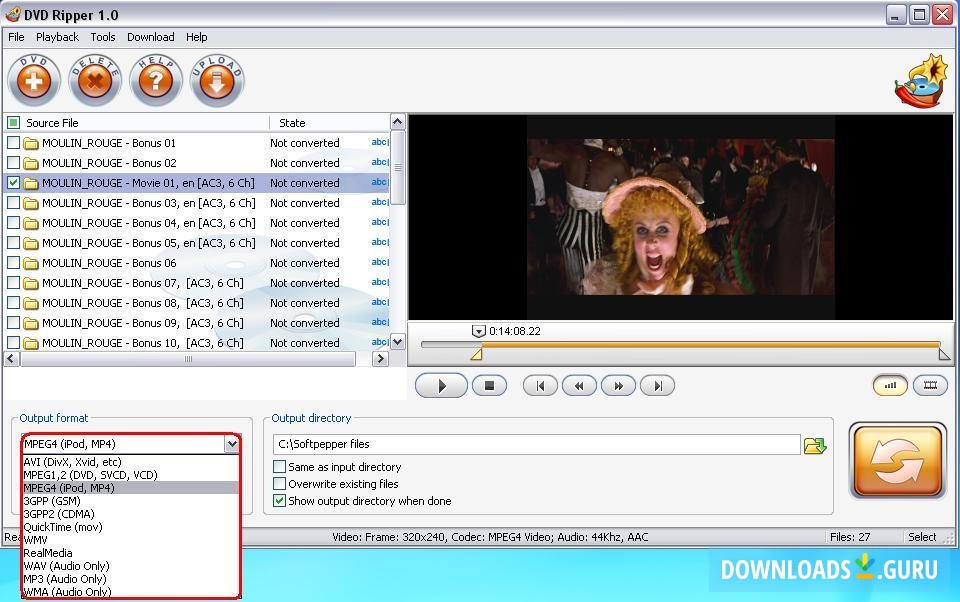Open the Playback menu
Screen dimensions: 960x602
[x=57, y=37]
